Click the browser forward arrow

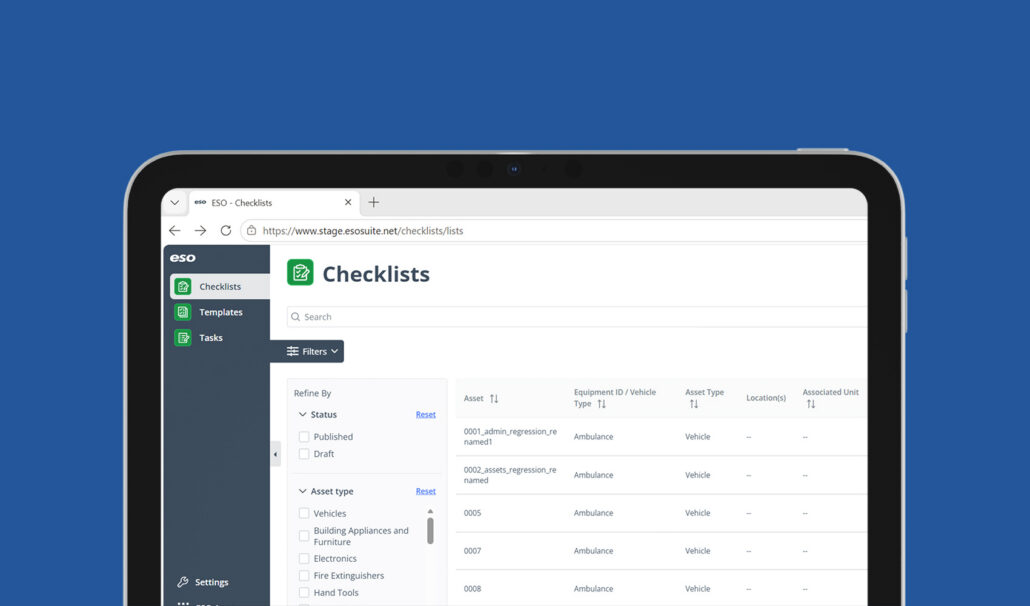pyautogui.click(x=200, y=230)
